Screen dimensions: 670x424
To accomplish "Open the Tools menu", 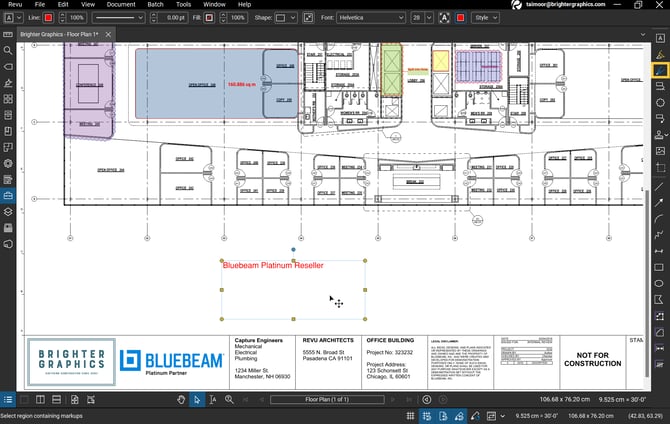I will point(183,4).
